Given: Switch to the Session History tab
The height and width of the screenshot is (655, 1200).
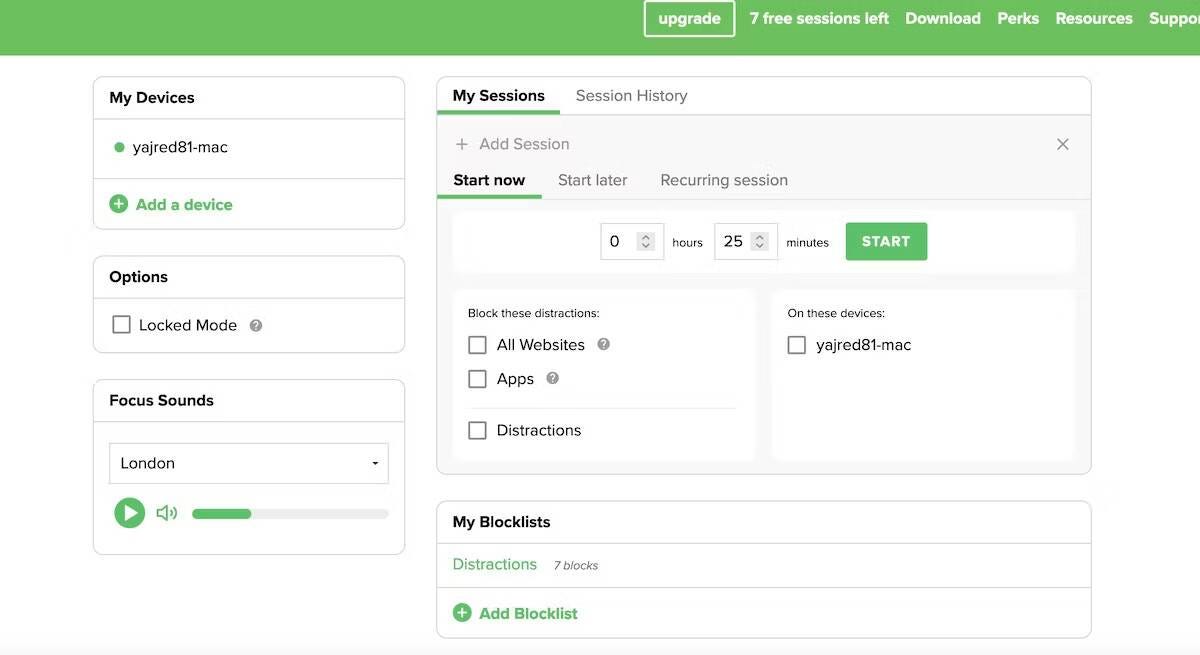Looking at the screenshot, I should [x=631, y=96].
